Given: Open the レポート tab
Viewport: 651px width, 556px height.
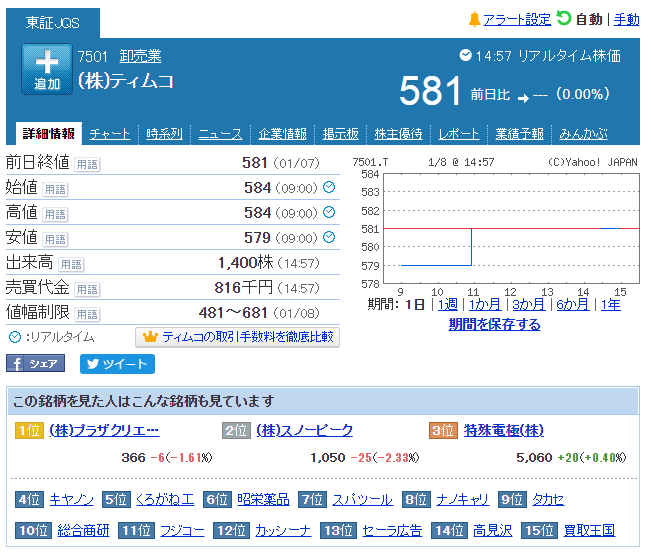Looking at the screenshot, I should point(459,134).
